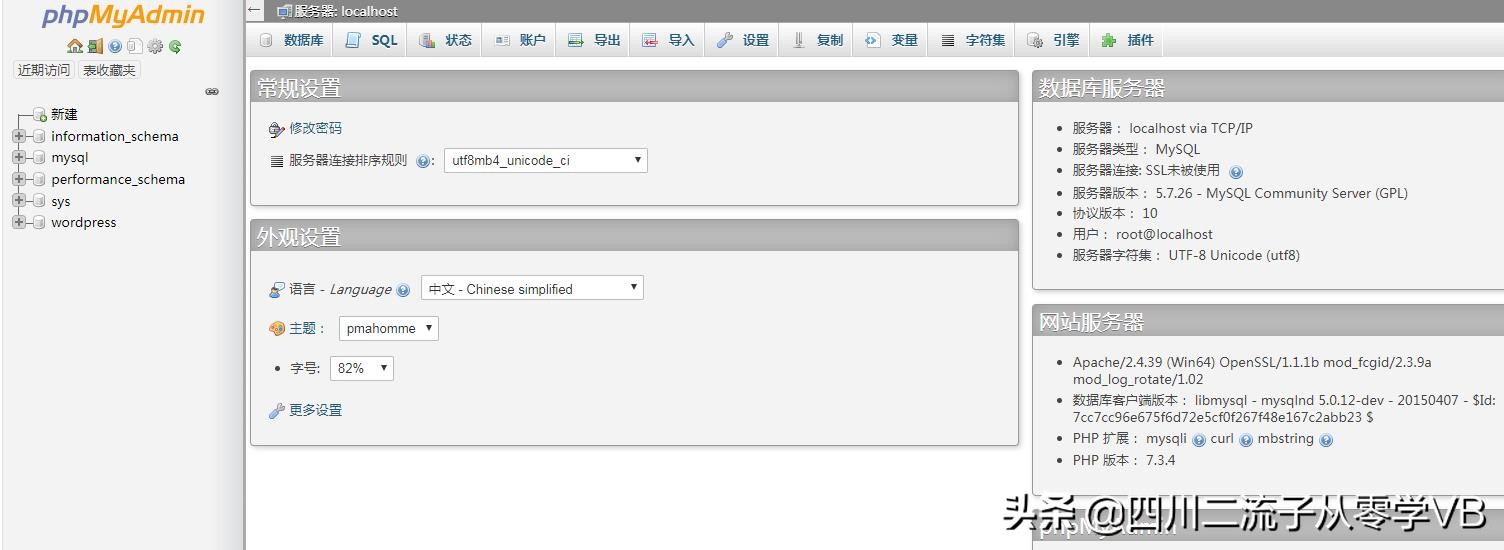Viewport: 1504px width, 550px height.
Task: Click the mysql database cylinder icon
Action: tap(40, 158)
